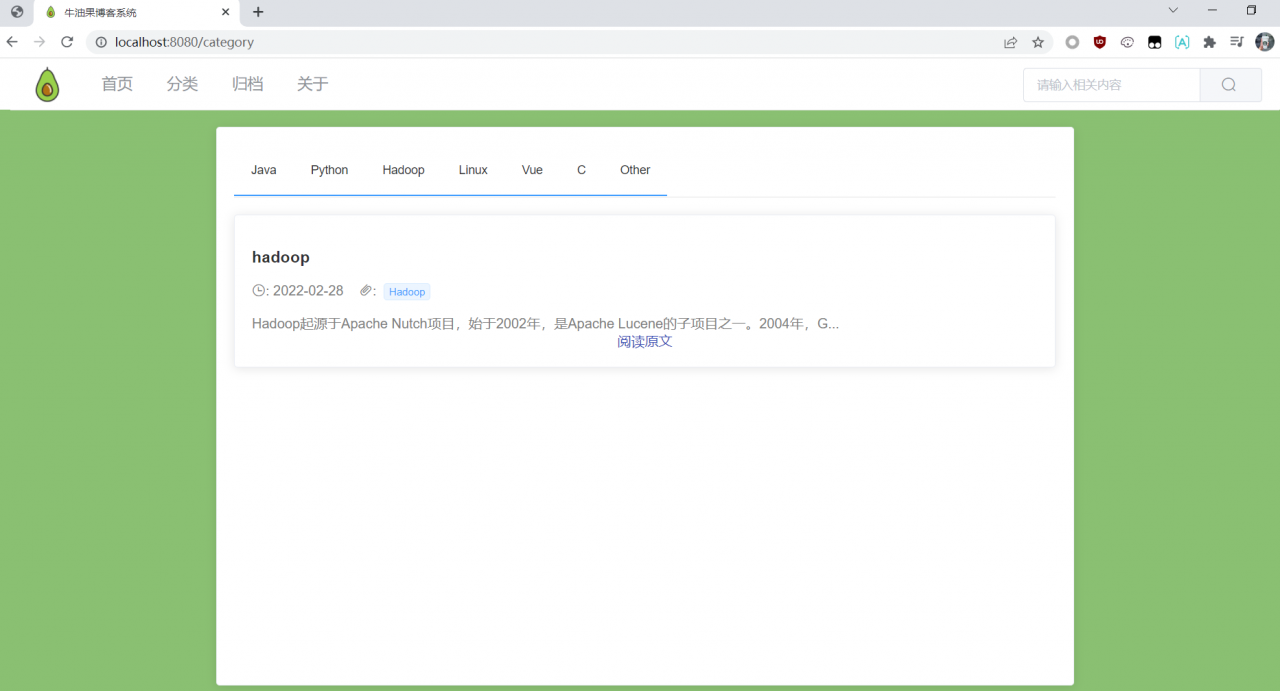Open a new browser tab
The height and width of the screenshot is (691, 1280).
point(258,12)
